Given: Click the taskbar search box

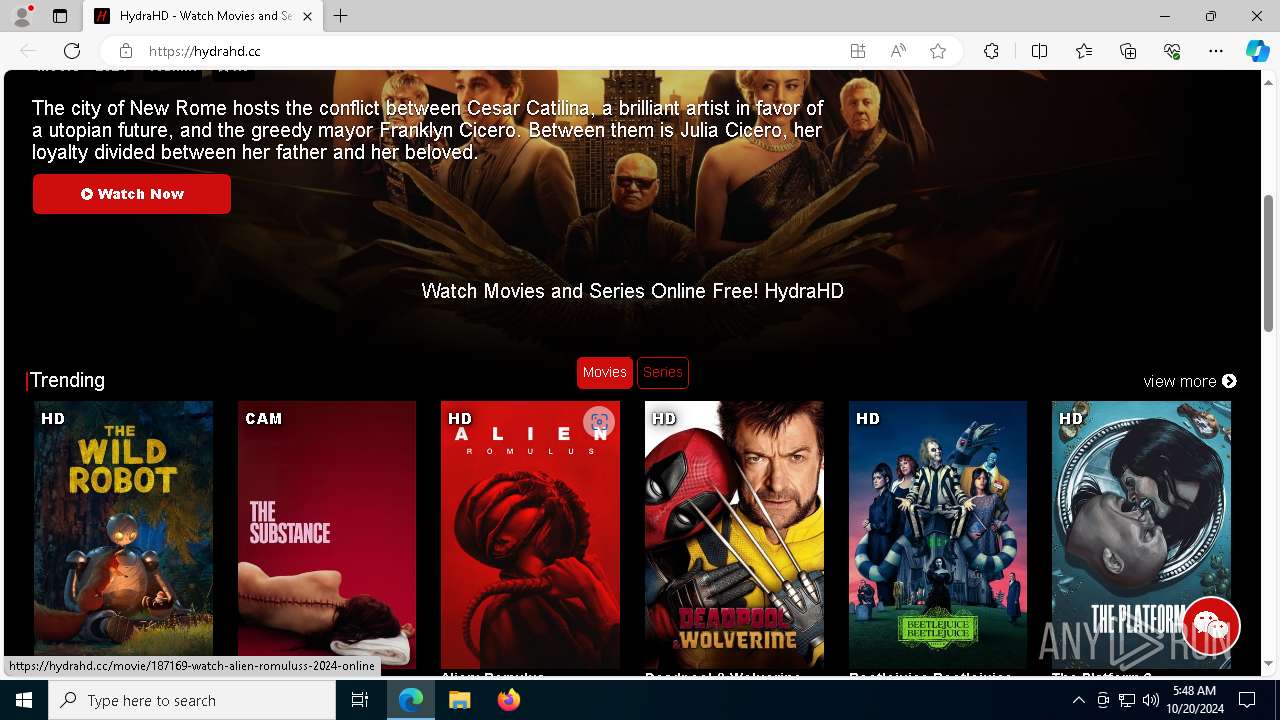Looking at the screenshot, I should [x=192, y=700].
